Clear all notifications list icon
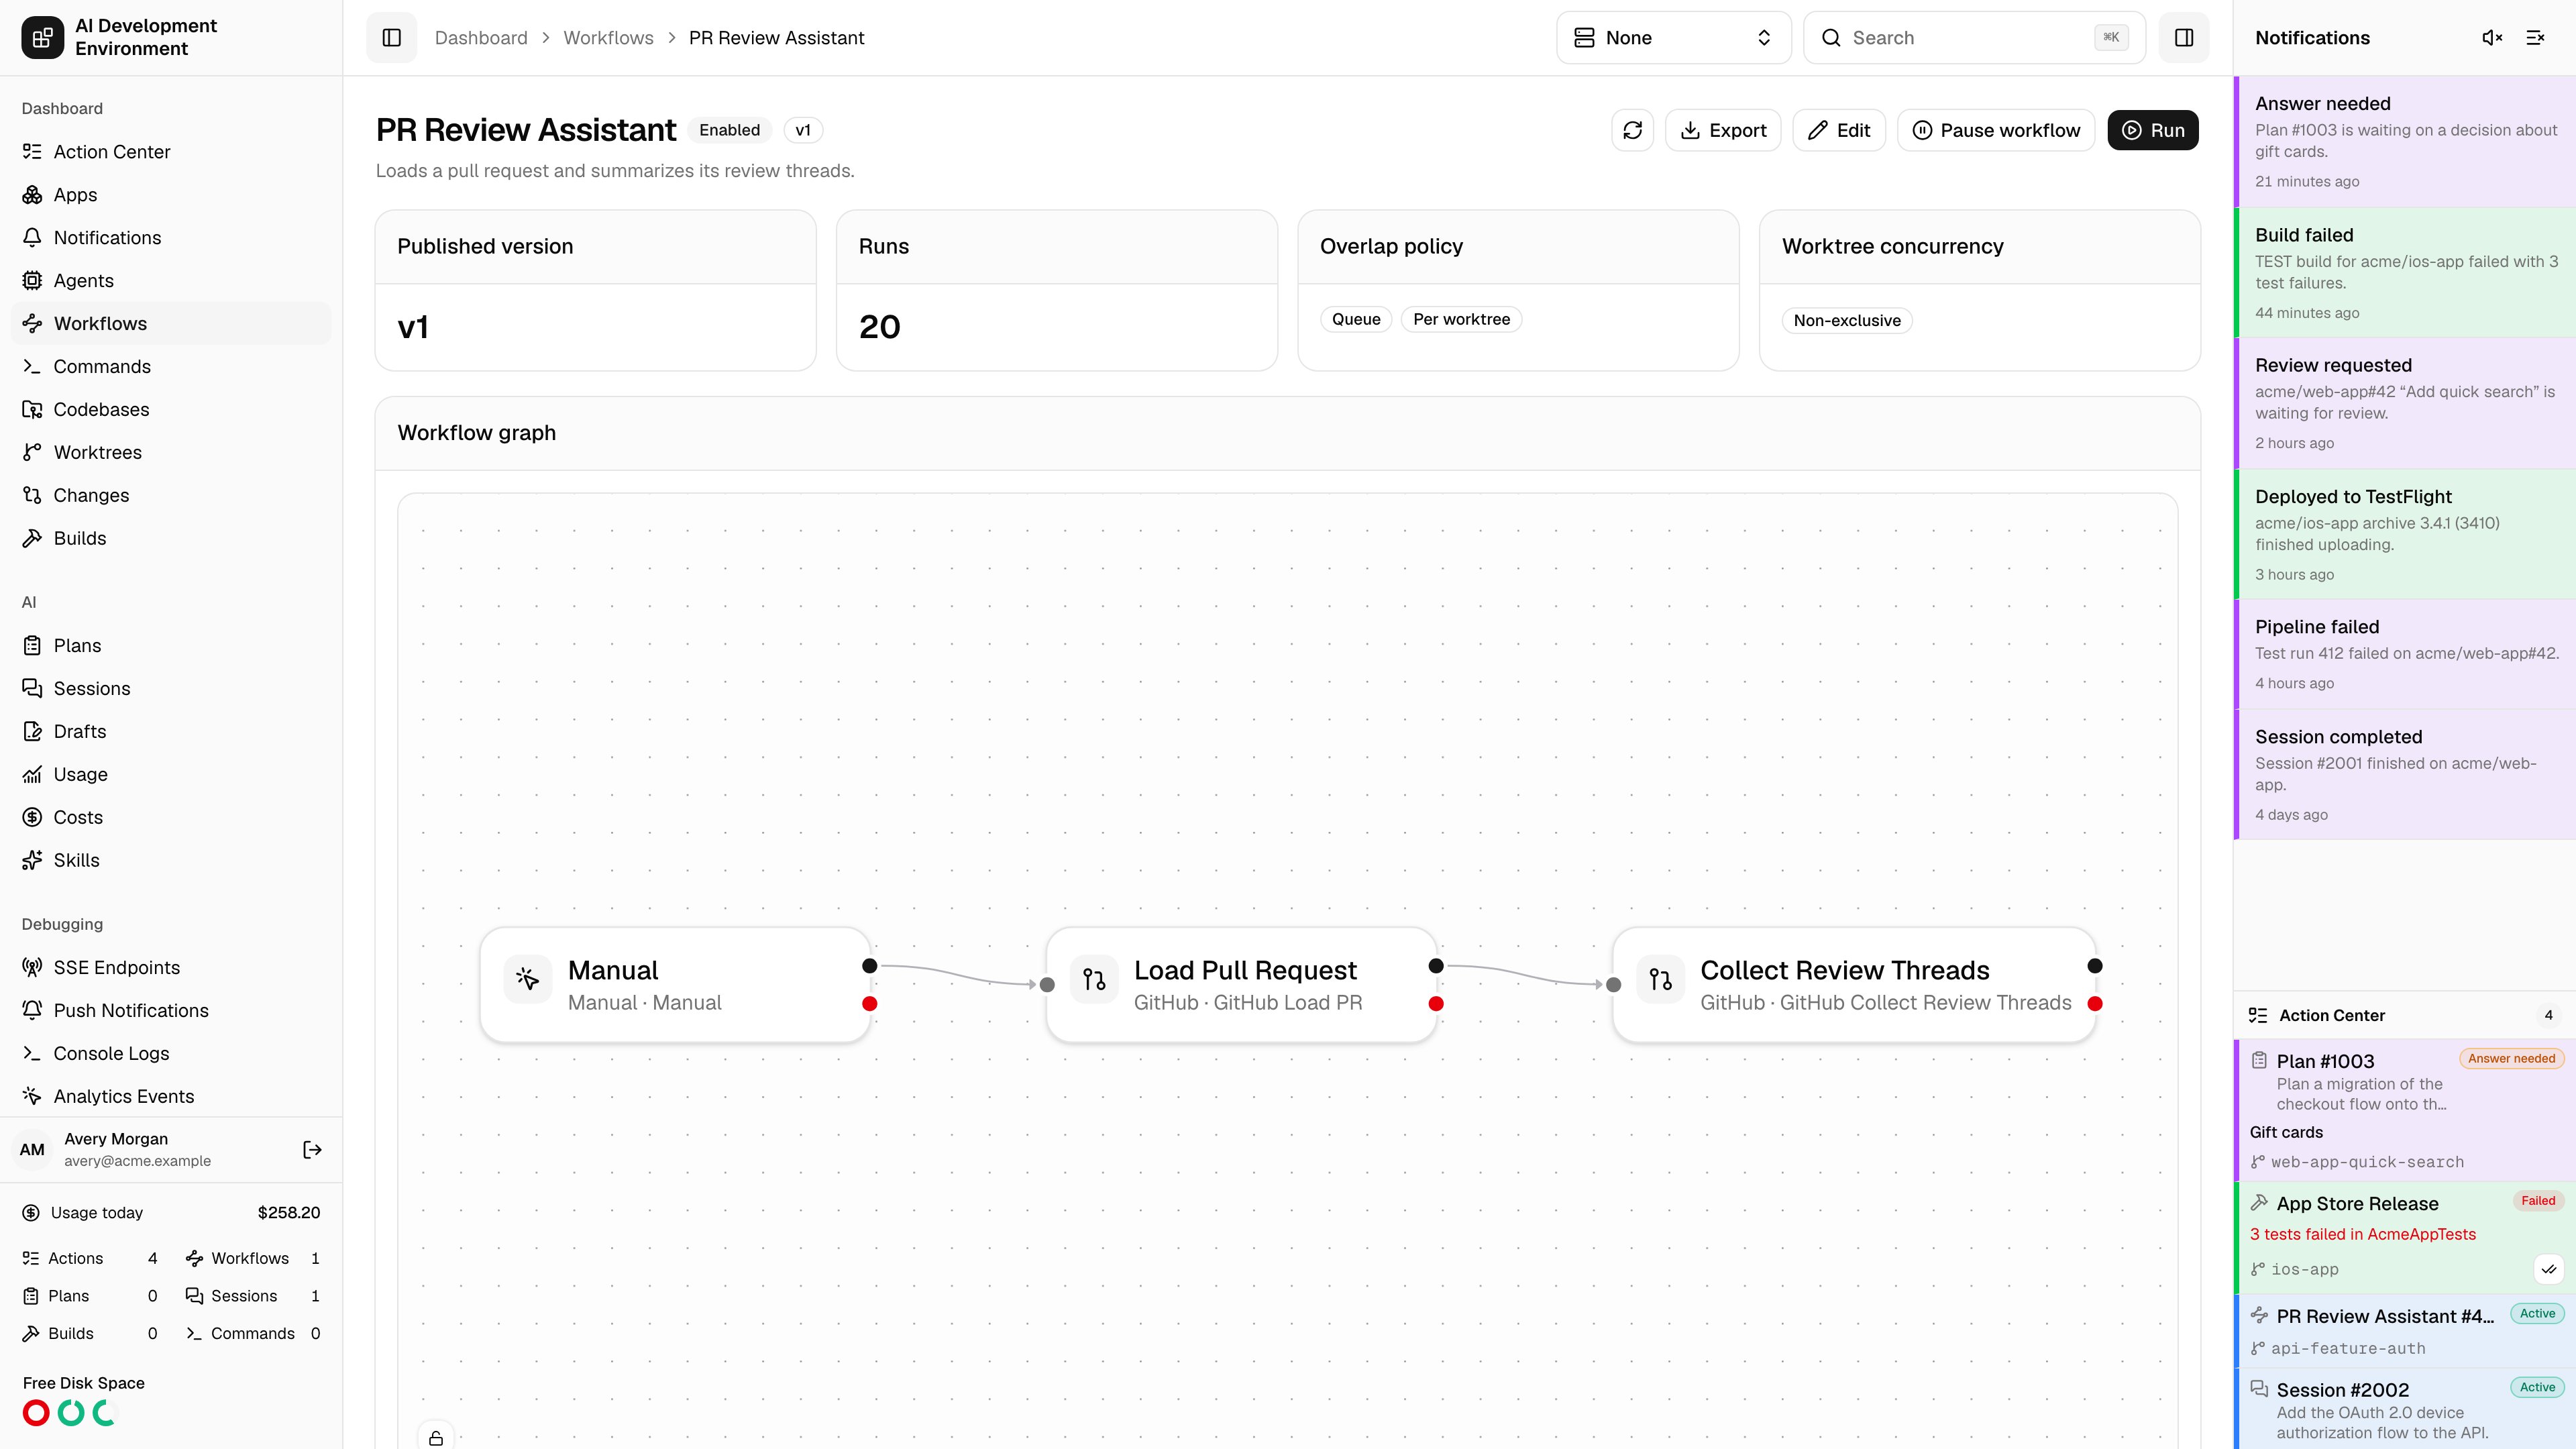This screenshot has height=1449, width=2576. coord(2535,38)
